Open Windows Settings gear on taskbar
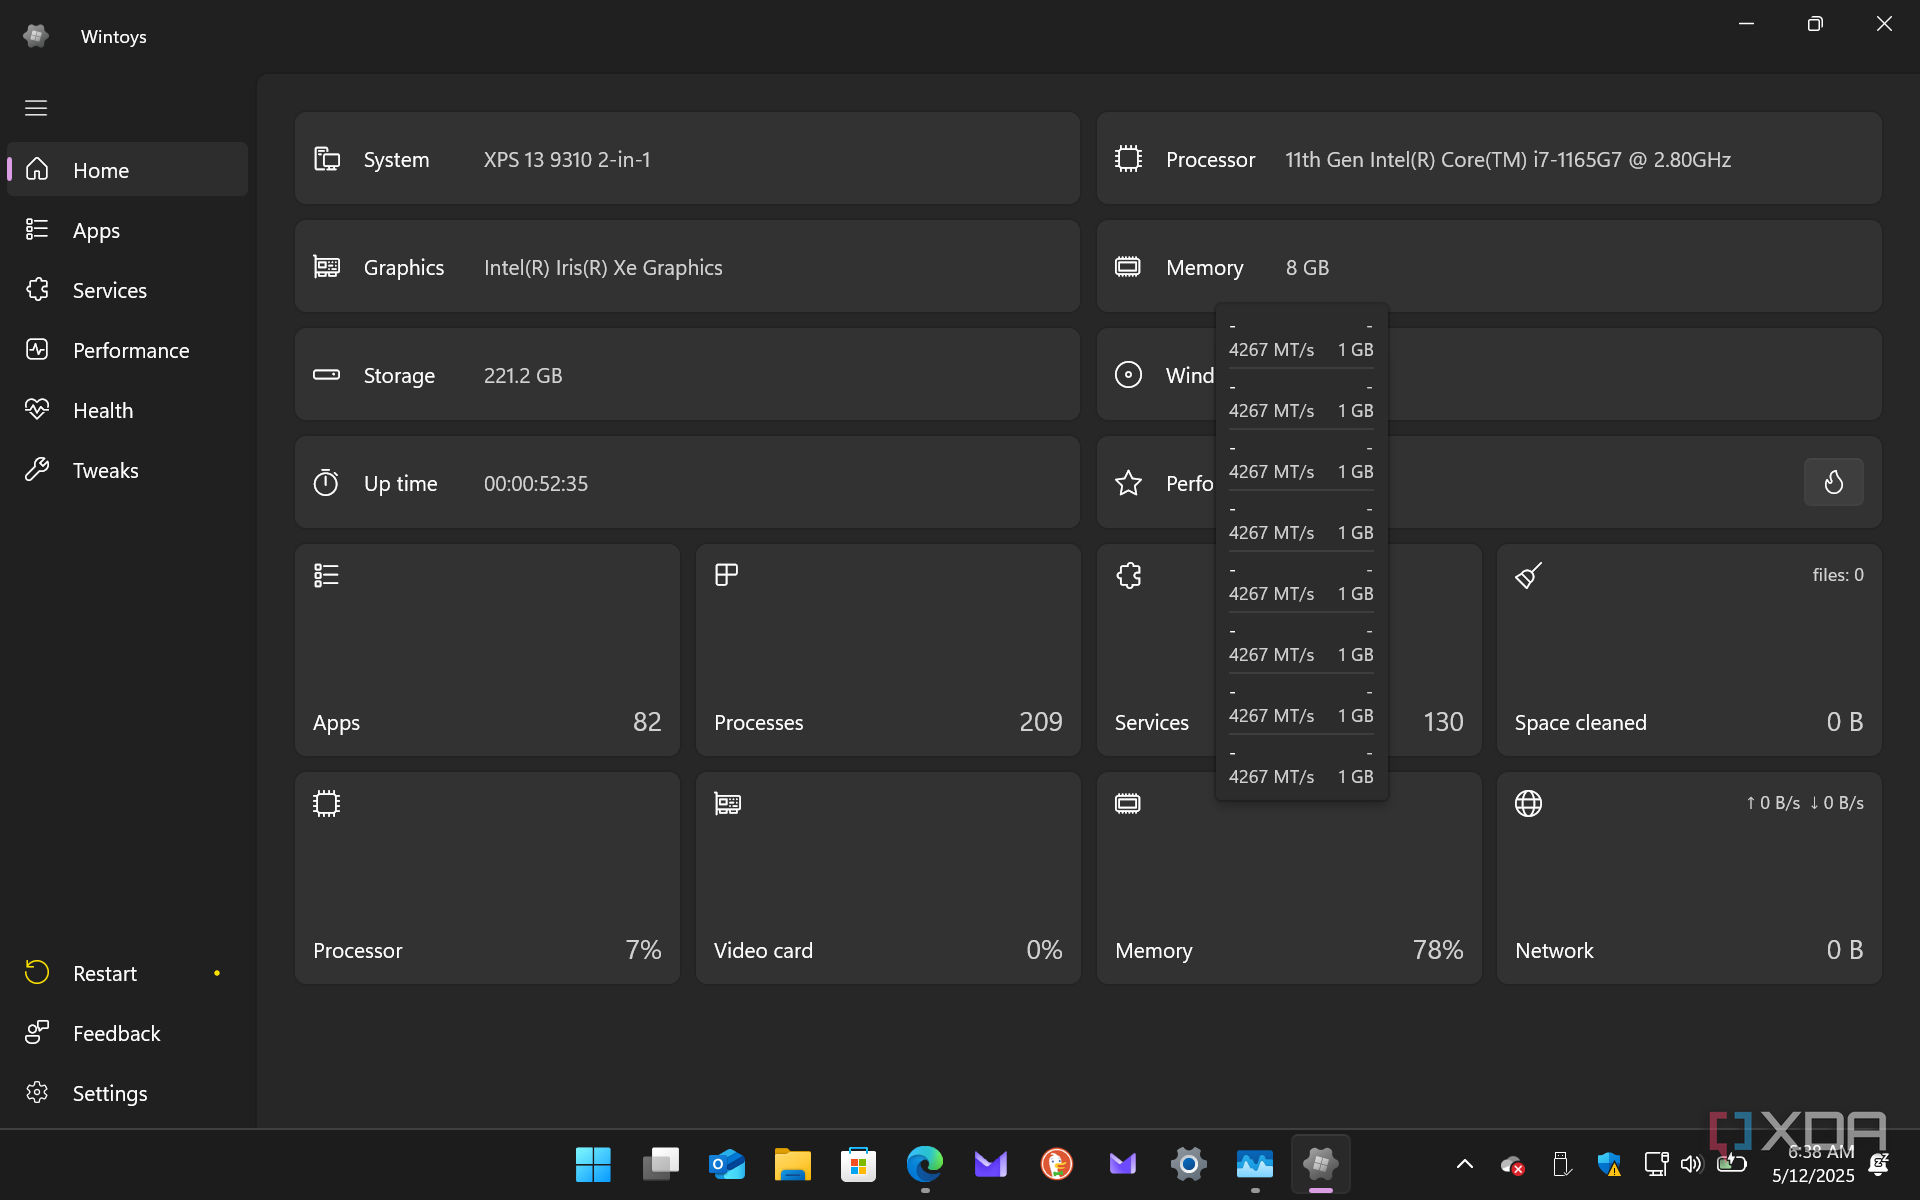The image size is (1920, 1200). pyautogui.click(x=1188, y=1164)
